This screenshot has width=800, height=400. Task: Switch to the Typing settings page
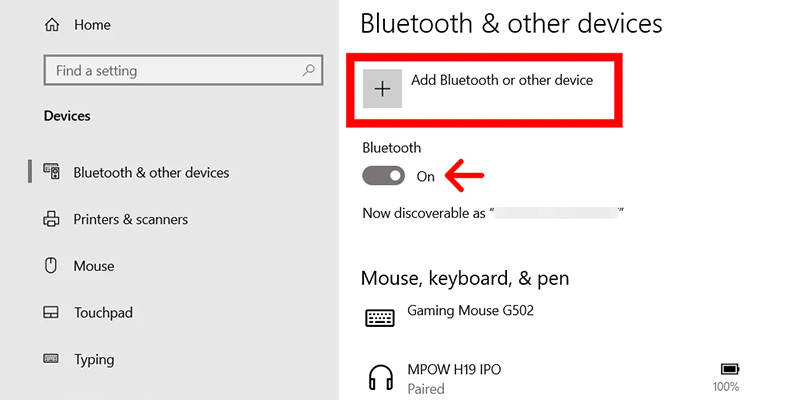(x=94, y=359)
